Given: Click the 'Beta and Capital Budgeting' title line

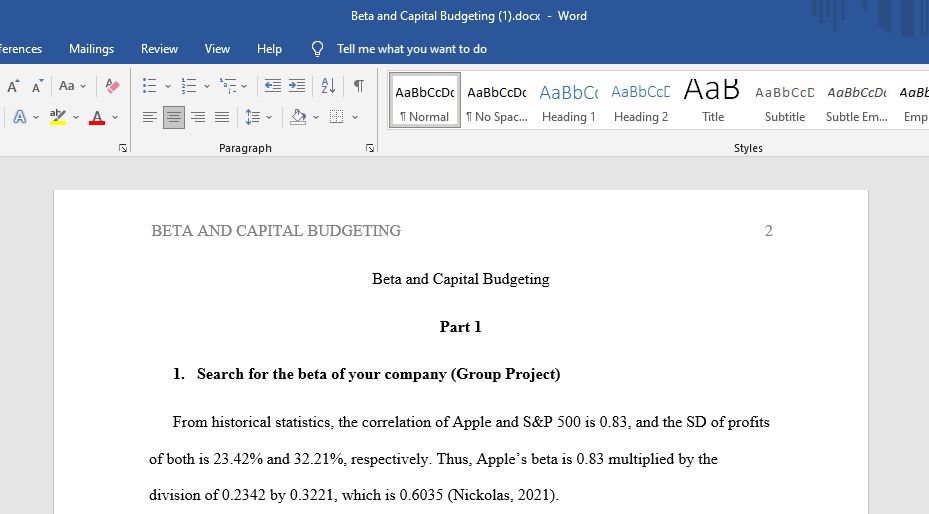Looking at the screenshot, I should [460, 279].
